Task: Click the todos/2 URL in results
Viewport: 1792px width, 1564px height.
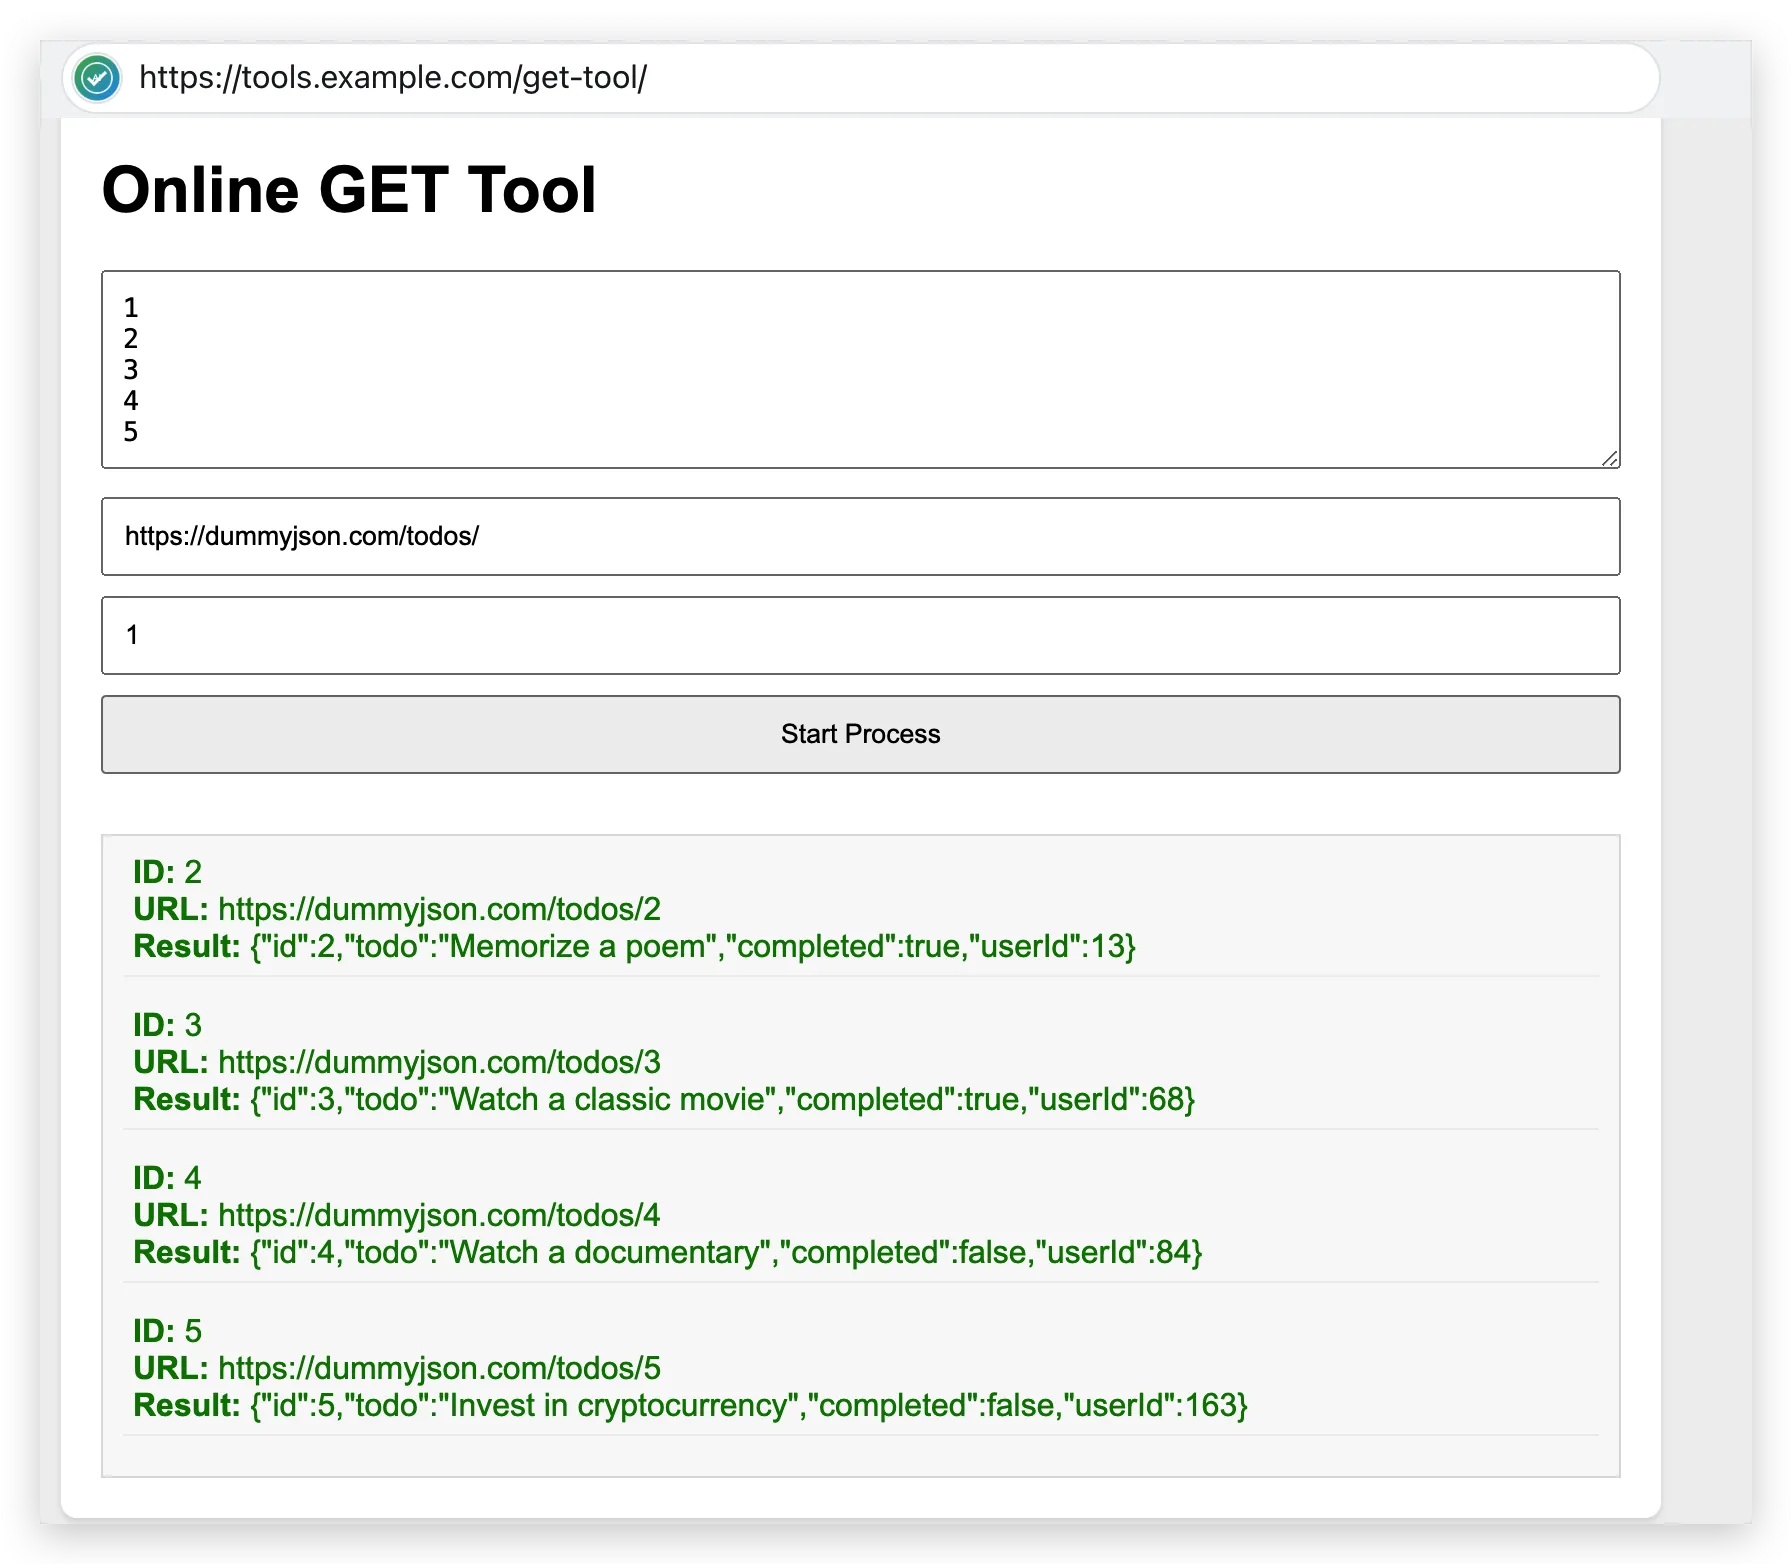Action: point(439,909)
